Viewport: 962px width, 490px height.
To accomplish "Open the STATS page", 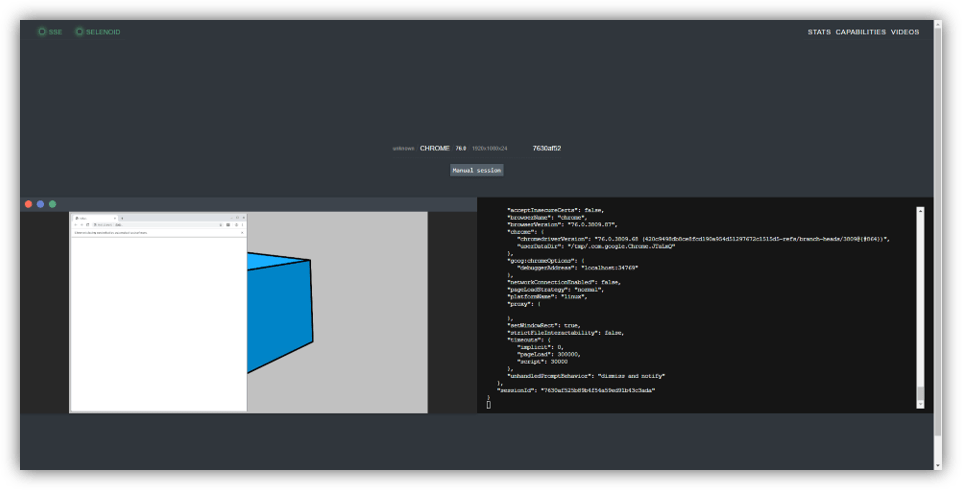I will pyautogui.click(x=819, y=32).
